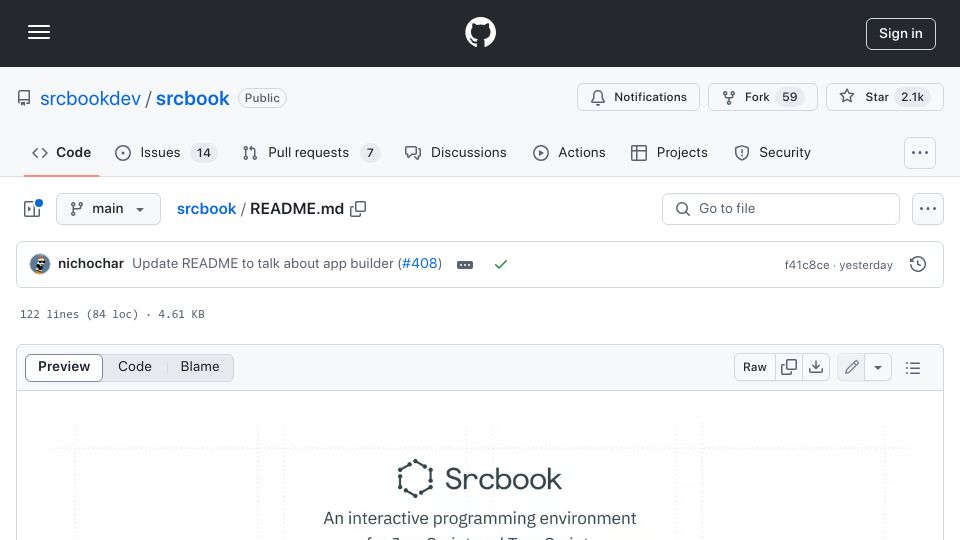Open the Actions tab

pyautogui.click(x=569, y=152)
